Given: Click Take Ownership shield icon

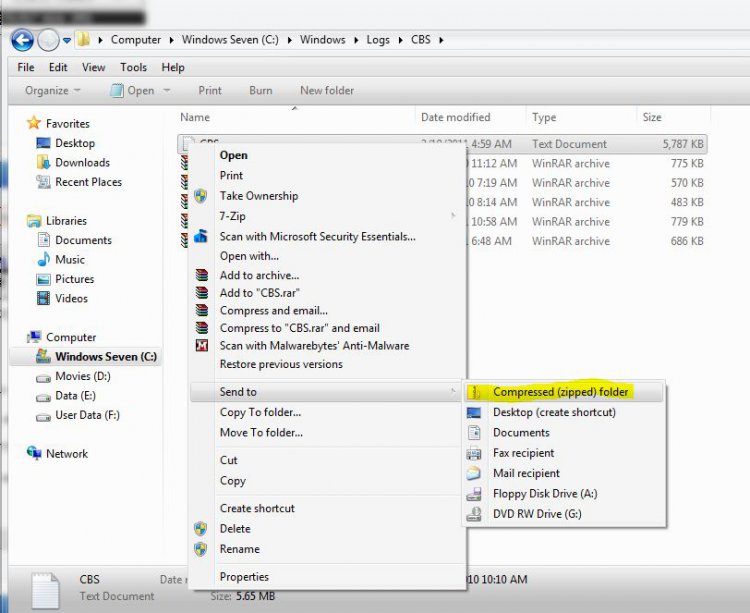Looking at the screenshot, I should (201, 196).
